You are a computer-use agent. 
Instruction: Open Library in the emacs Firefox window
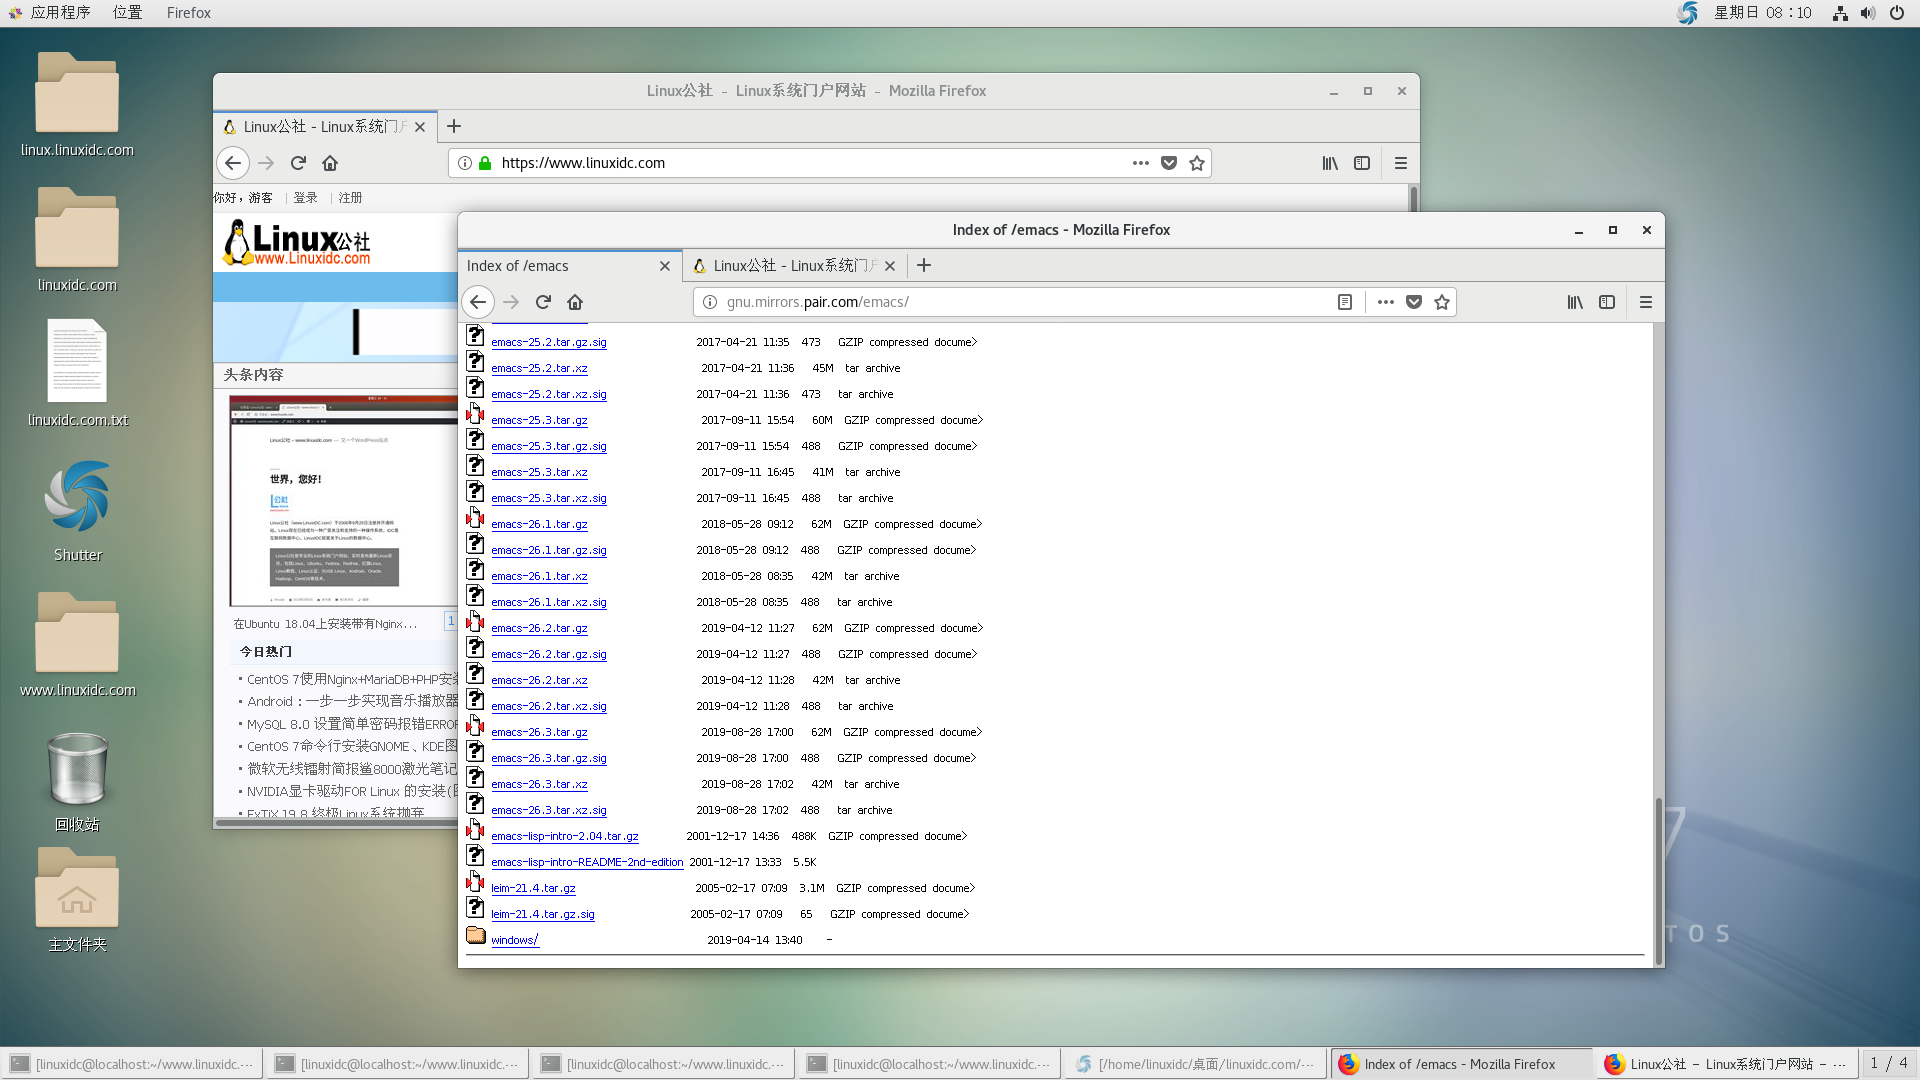1575,302
